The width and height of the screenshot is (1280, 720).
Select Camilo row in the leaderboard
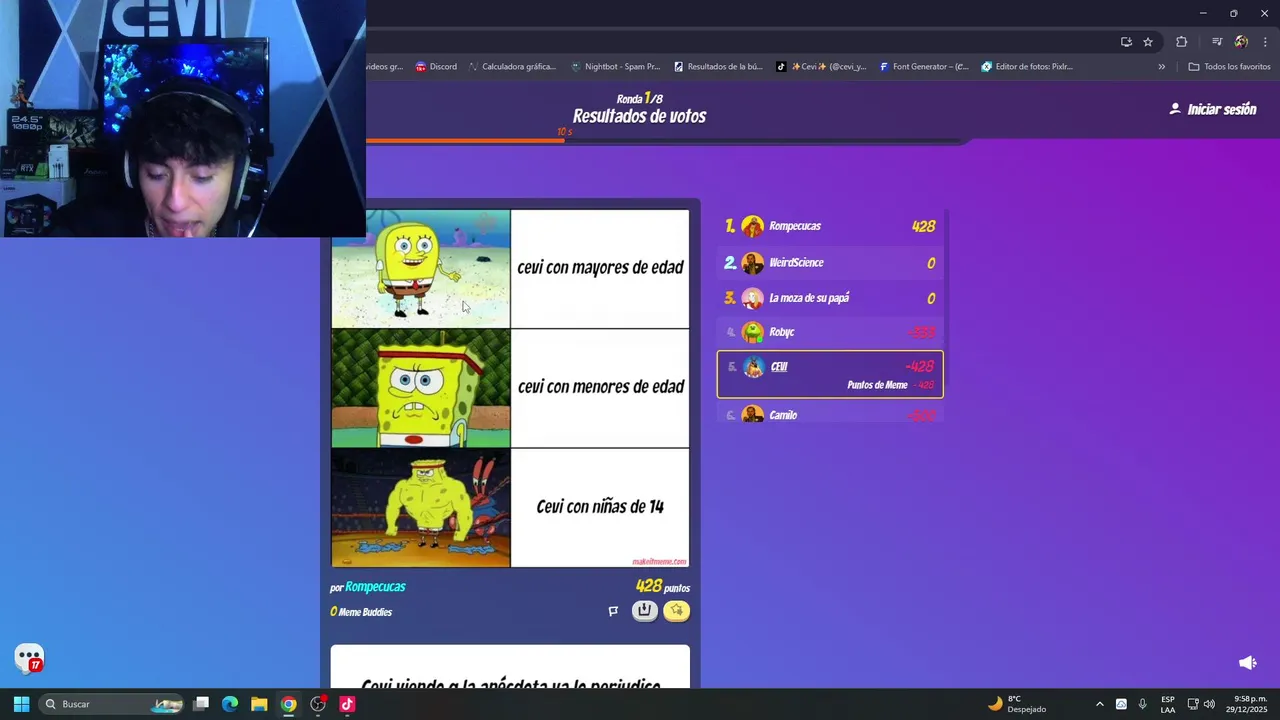830,414
